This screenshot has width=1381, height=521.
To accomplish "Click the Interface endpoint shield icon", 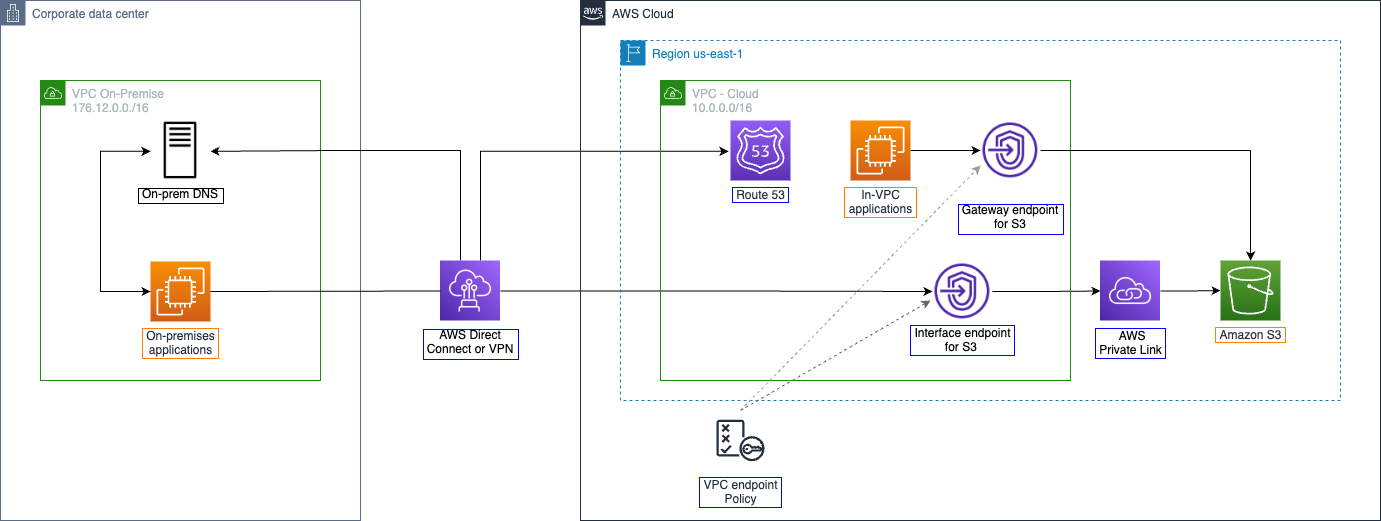I will tap(961, 291).
